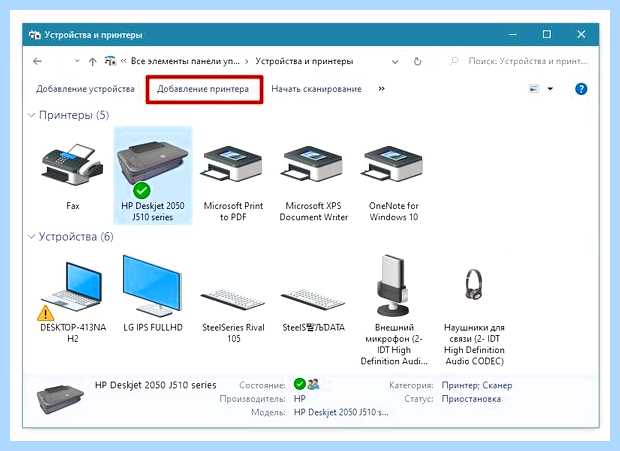Select the Fax printer icon
Image resolution: width=620 pixels, height=451 pixels.
[73, 165]
